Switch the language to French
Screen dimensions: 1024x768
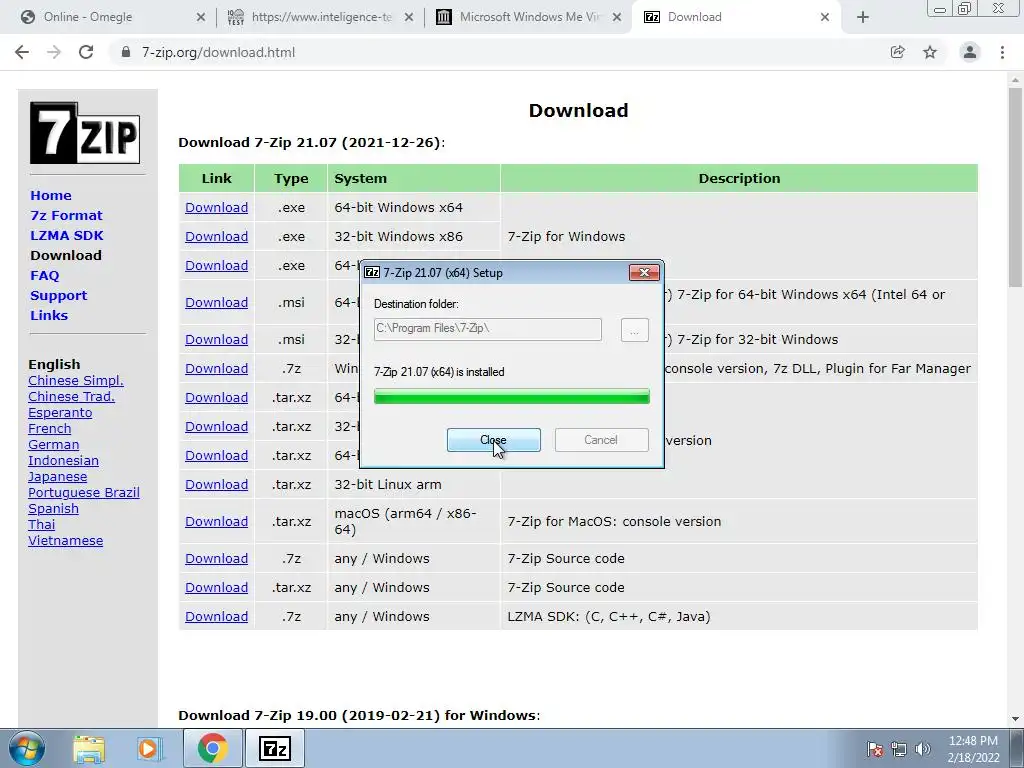click(50, 428)
